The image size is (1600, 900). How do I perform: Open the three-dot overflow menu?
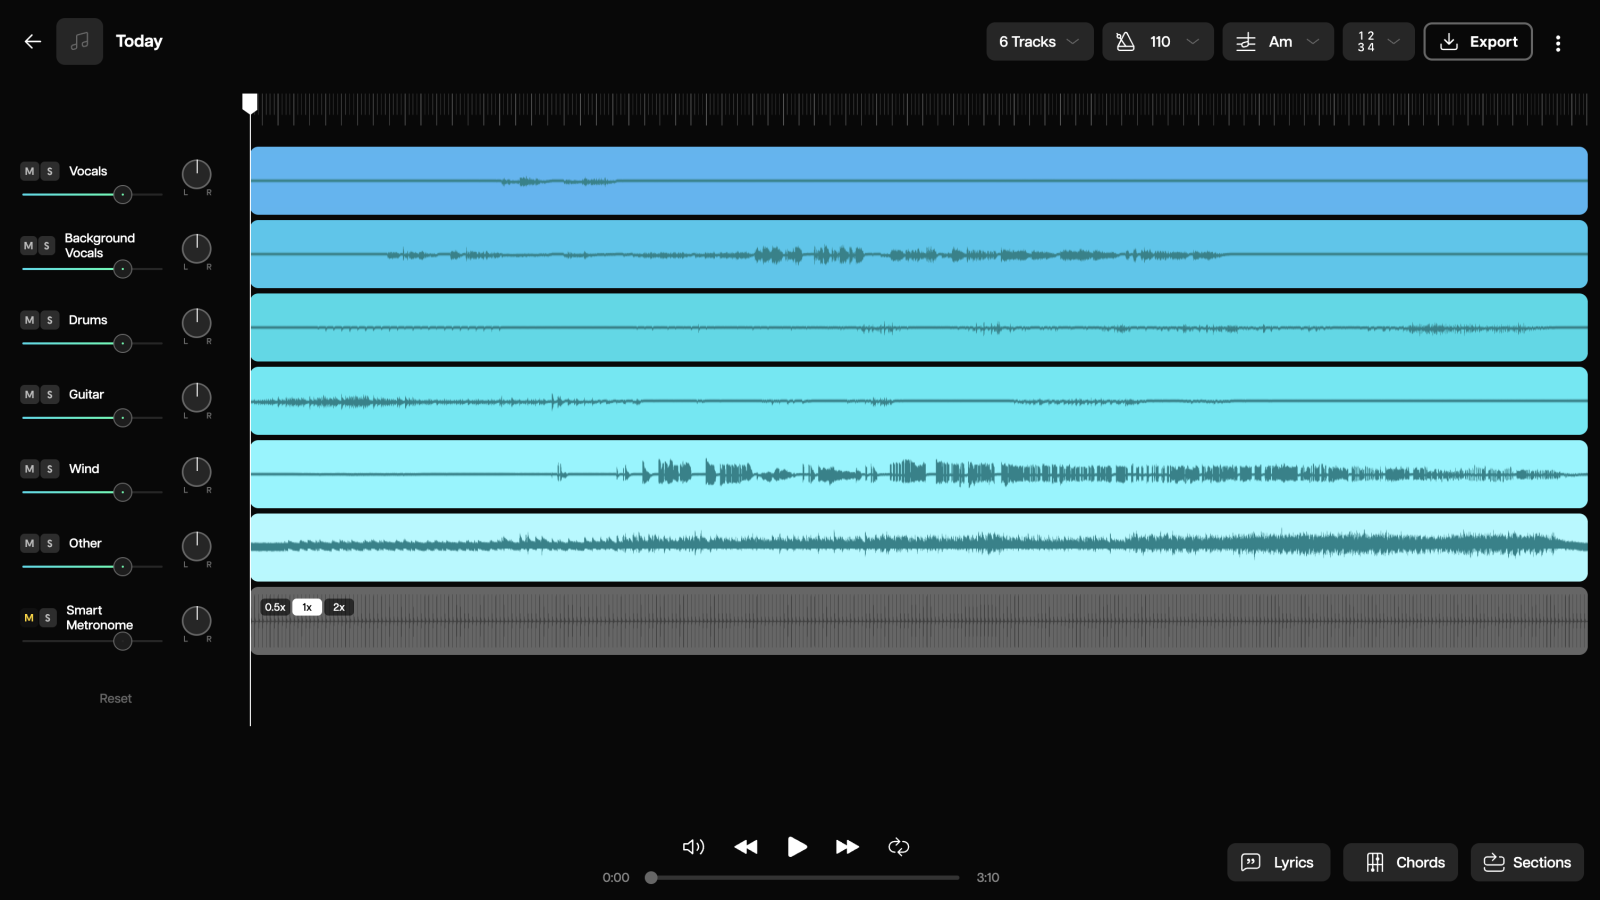pyautogui.click(x=1559, y=41)
